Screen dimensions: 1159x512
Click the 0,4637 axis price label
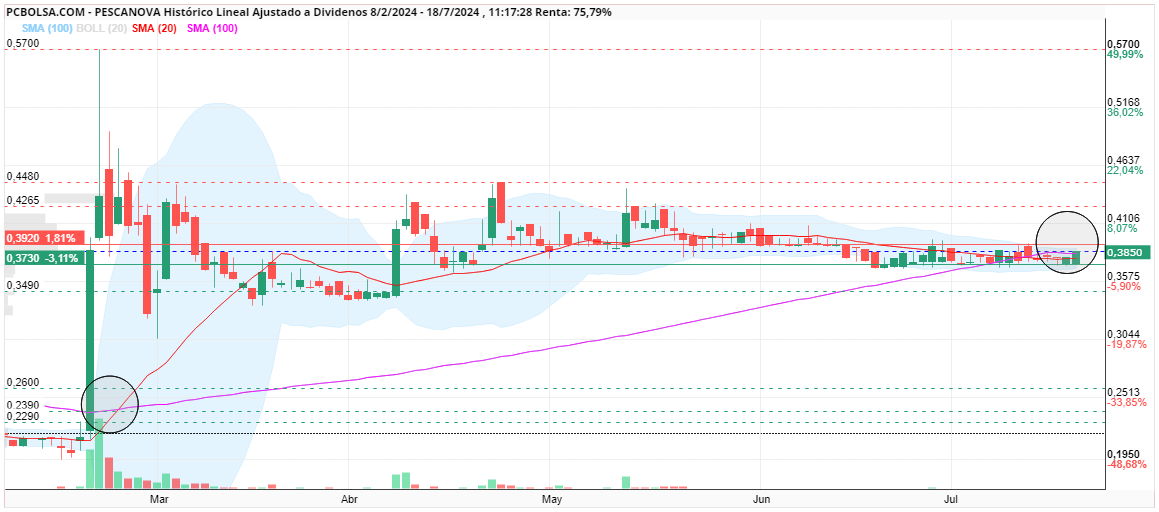pos(1125,160)
